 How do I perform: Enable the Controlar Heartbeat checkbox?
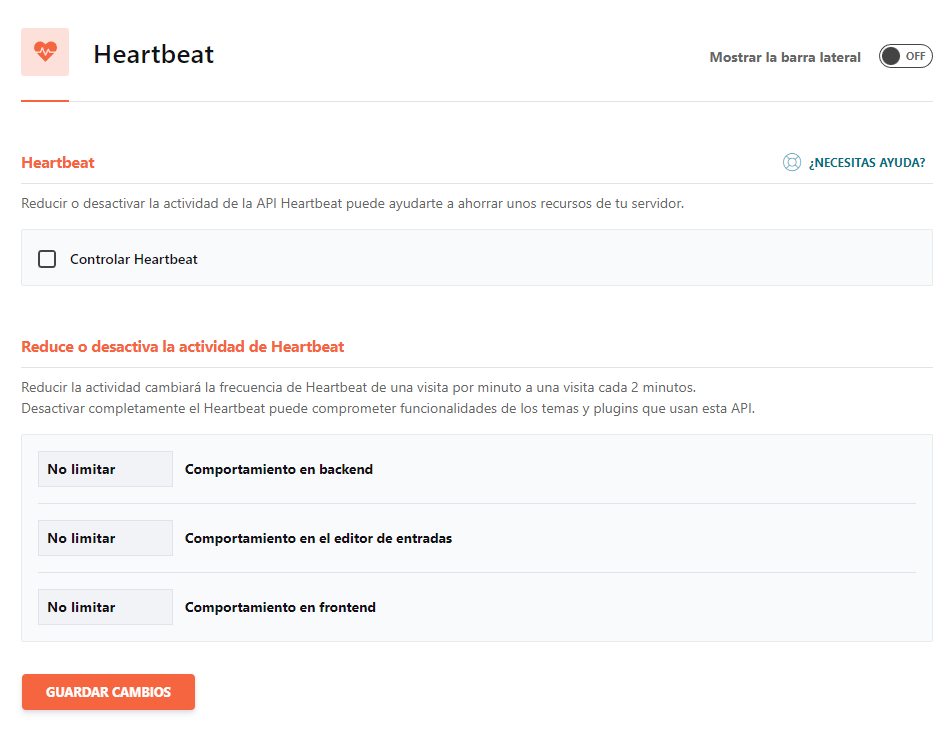[x=47, y=259]
